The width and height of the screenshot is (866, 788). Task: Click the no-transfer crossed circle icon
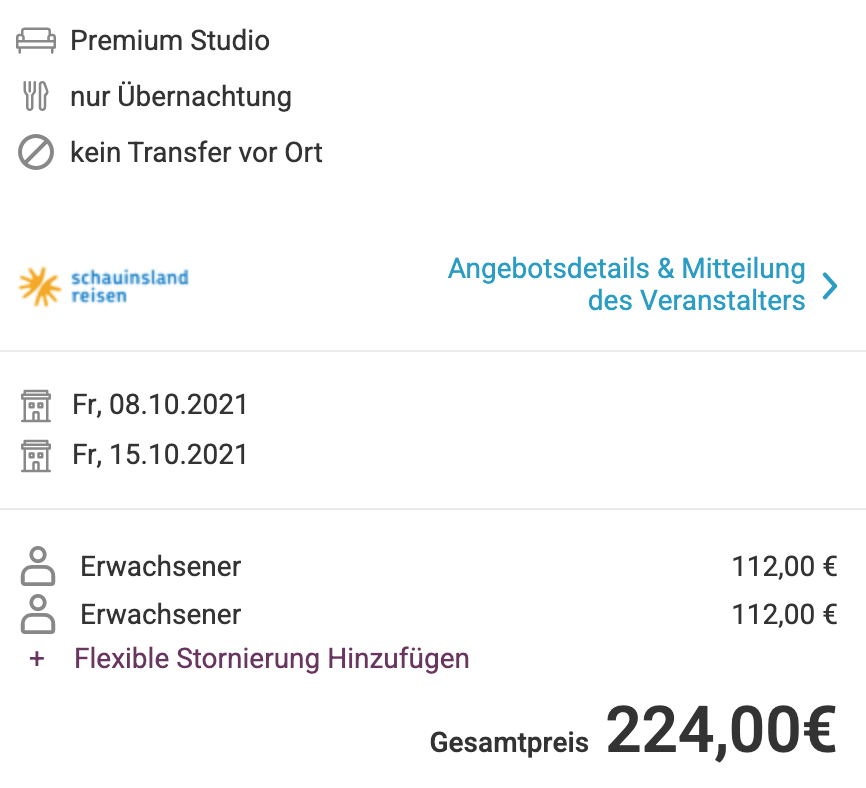[x=36, y=153]
